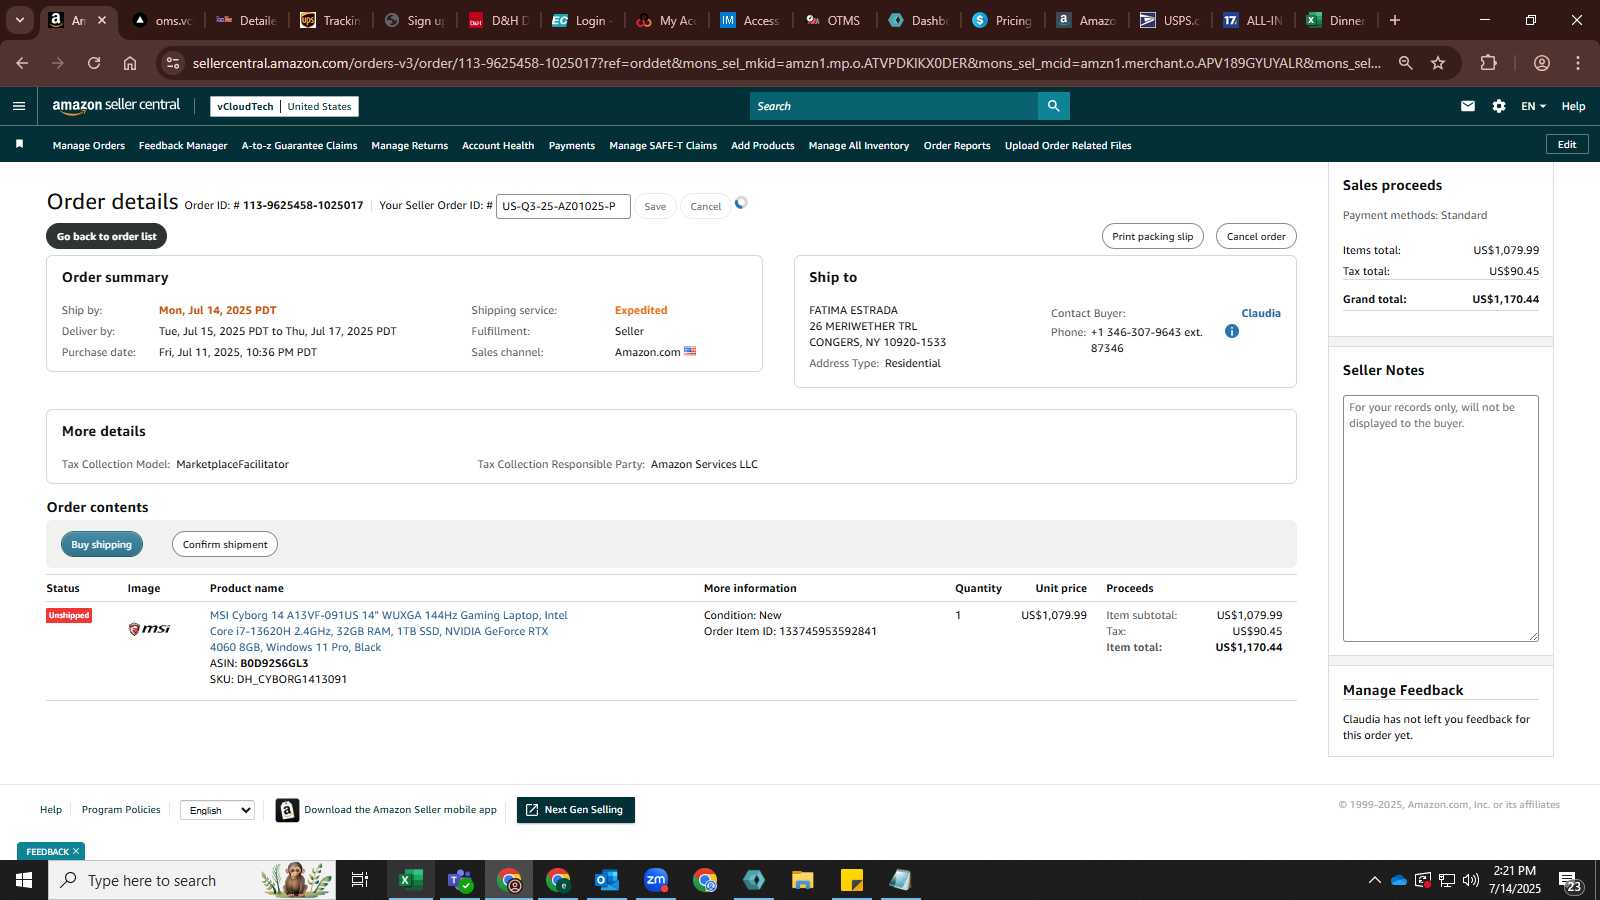Click Confirm shipment button
Screen dimensions: 1600x900
point(225,544)
